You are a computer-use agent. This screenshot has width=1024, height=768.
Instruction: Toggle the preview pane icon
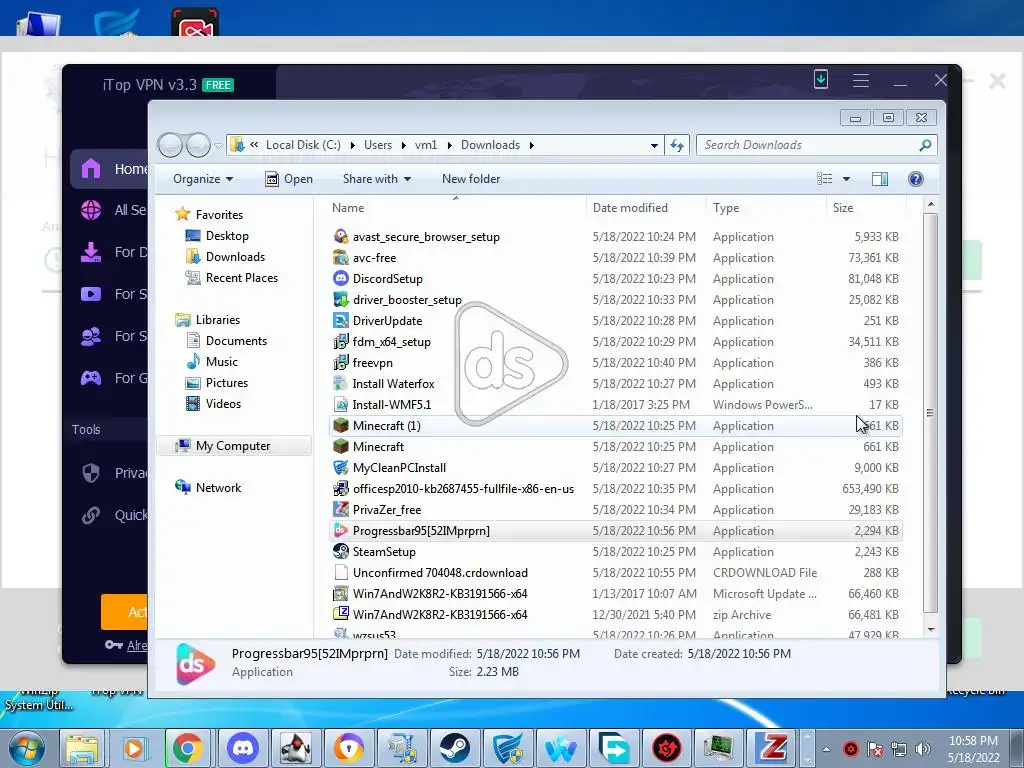880,179
